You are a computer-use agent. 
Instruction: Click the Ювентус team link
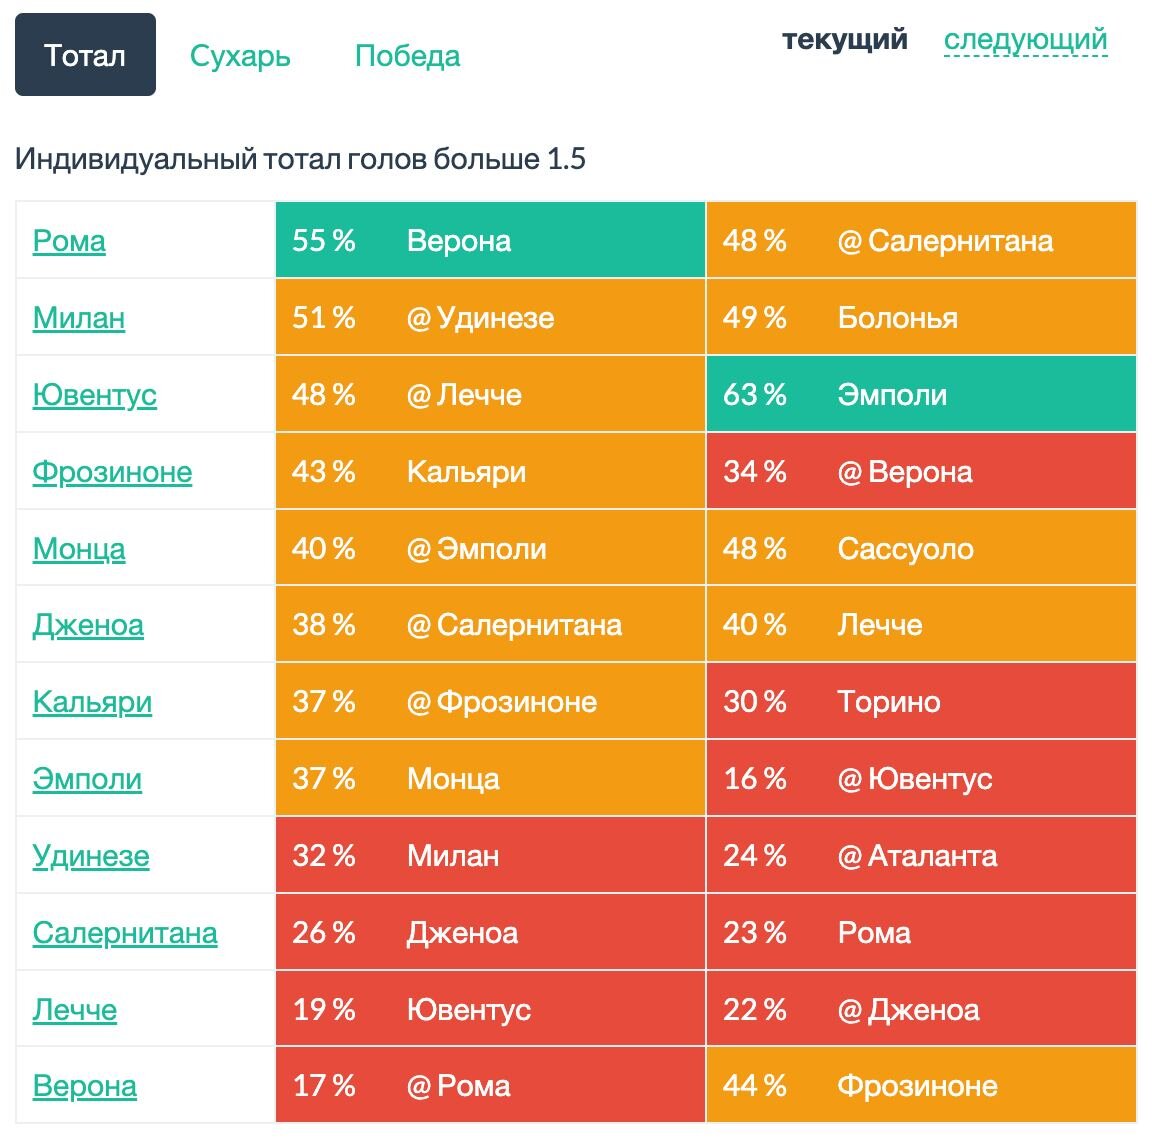click(95, 395)
